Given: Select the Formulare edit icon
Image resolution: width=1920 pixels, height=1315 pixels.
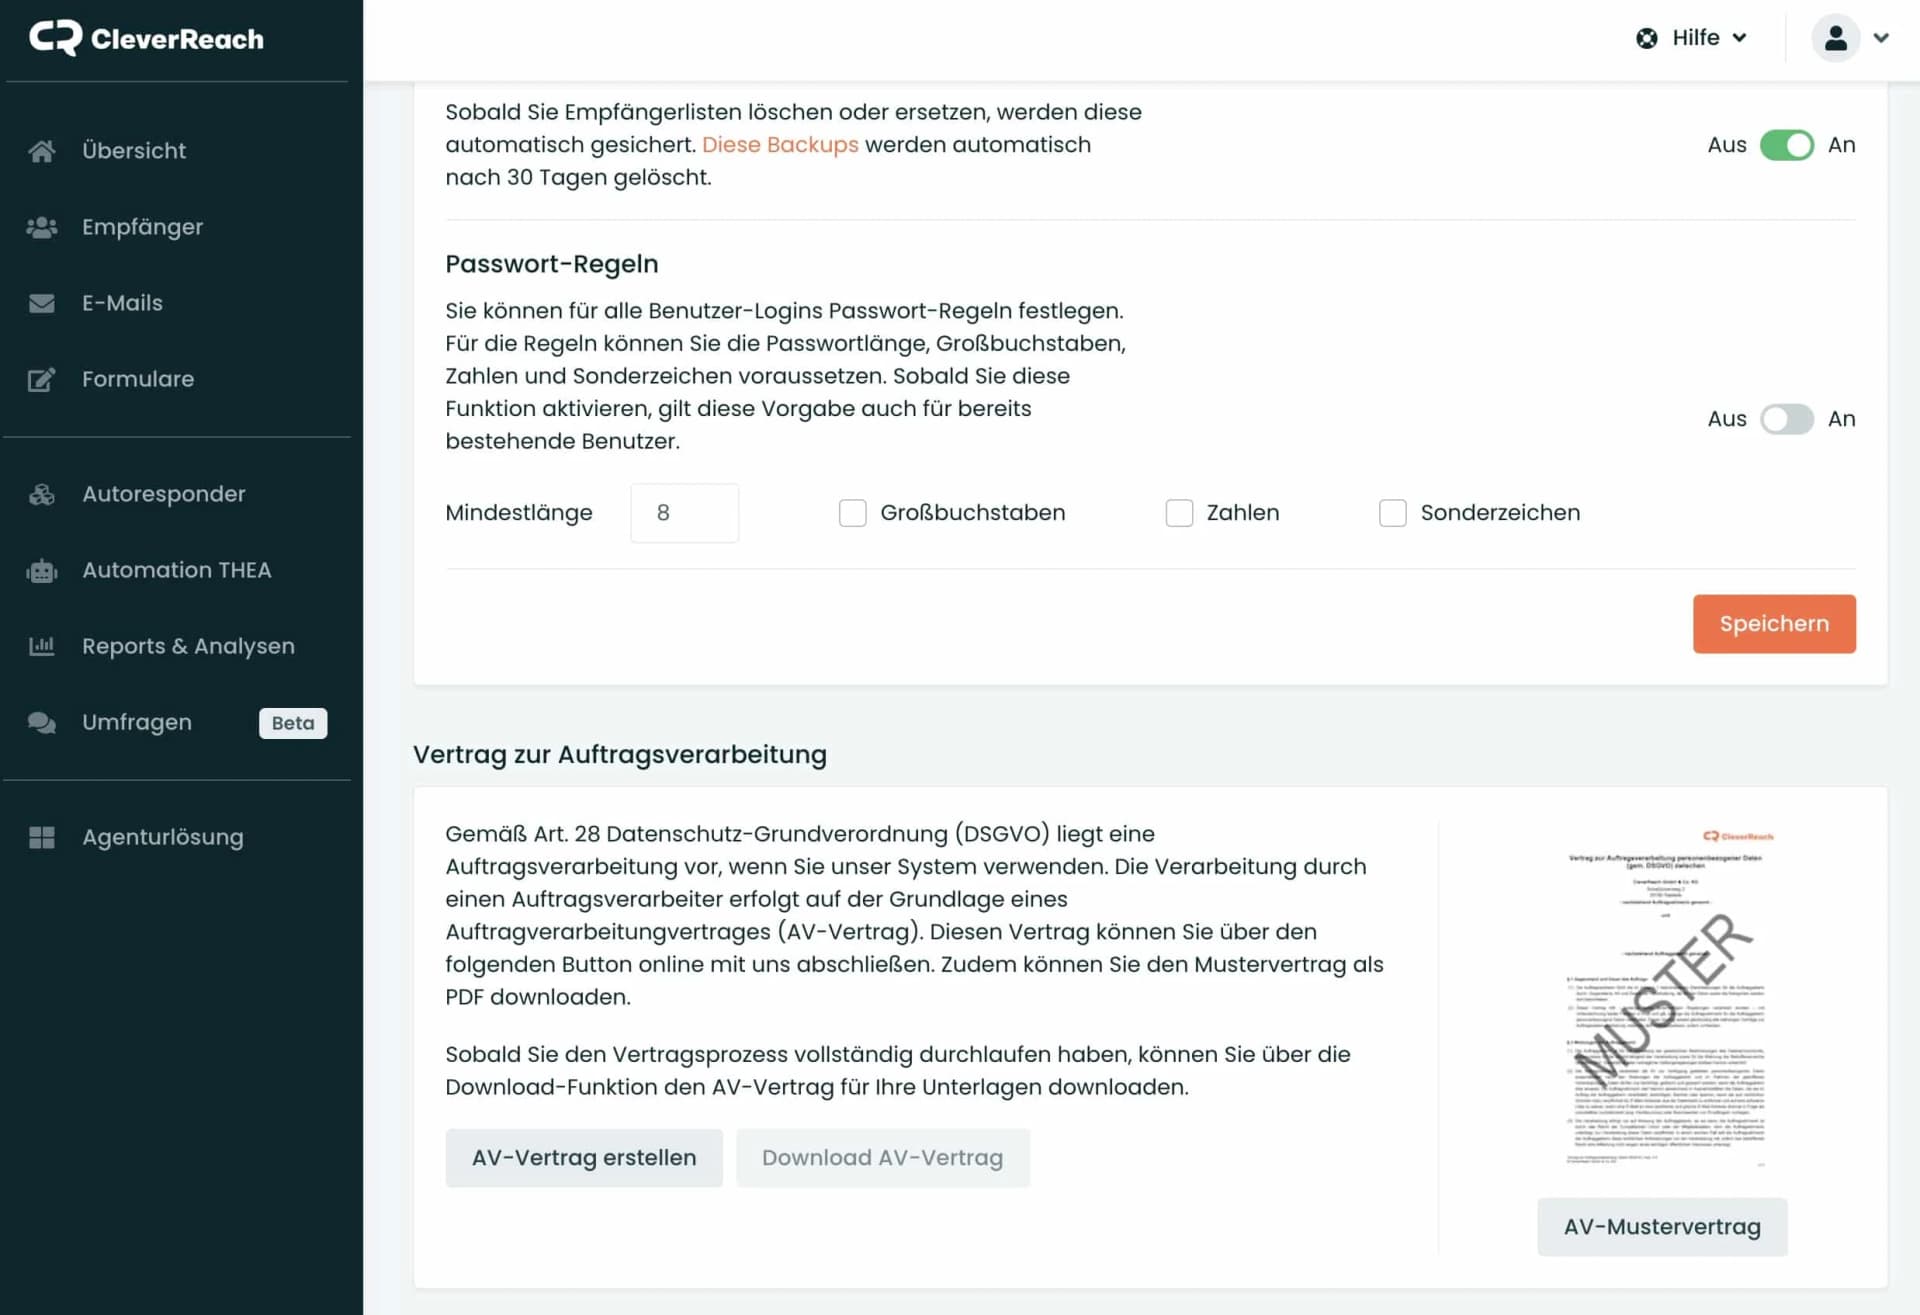Looking at the screenshot, I should [40, 379].
